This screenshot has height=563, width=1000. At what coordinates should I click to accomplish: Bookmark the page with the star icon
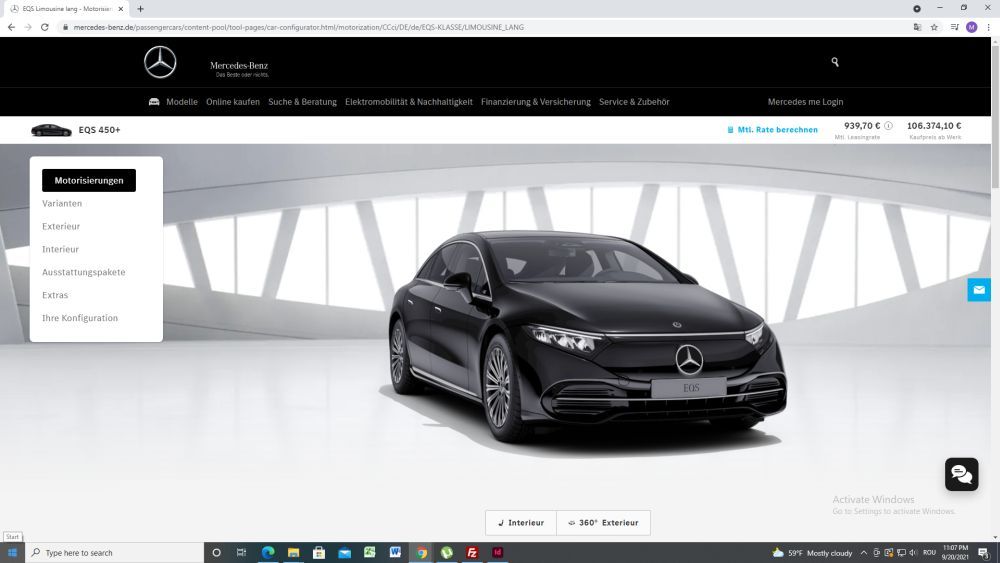point(934,27)
